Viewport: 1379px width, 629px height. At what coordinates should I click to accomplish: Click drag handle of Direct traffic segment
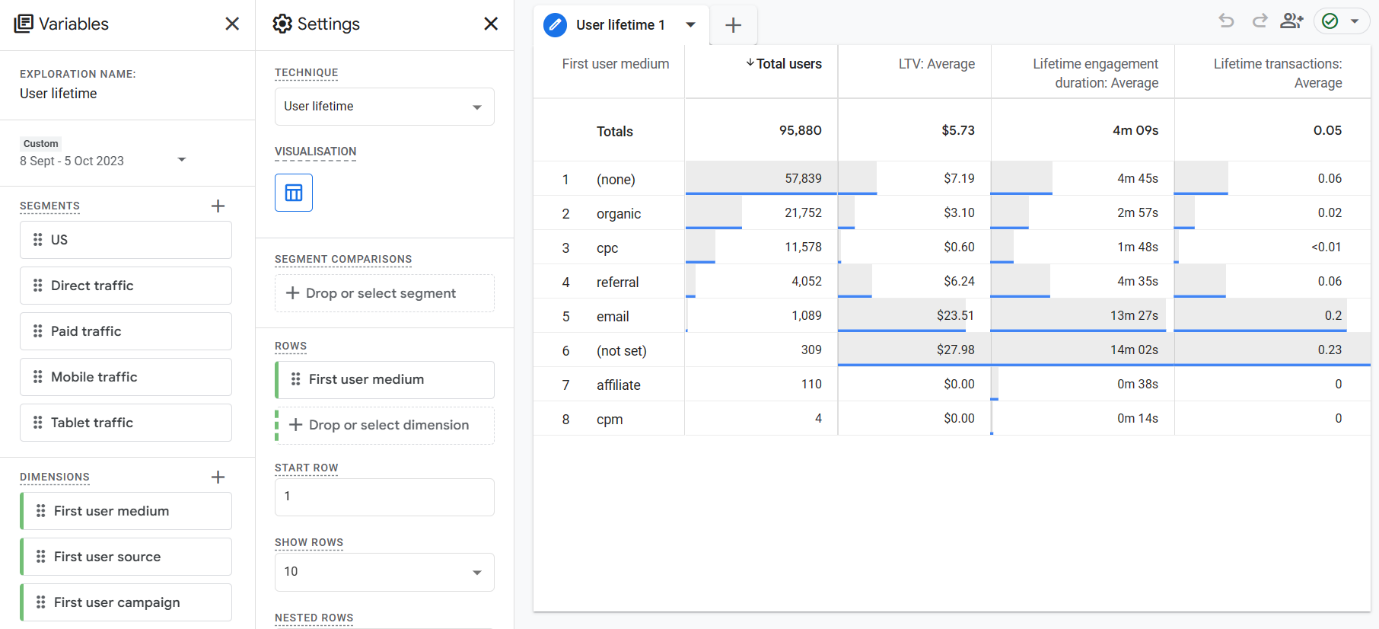[x=38, y=286]
